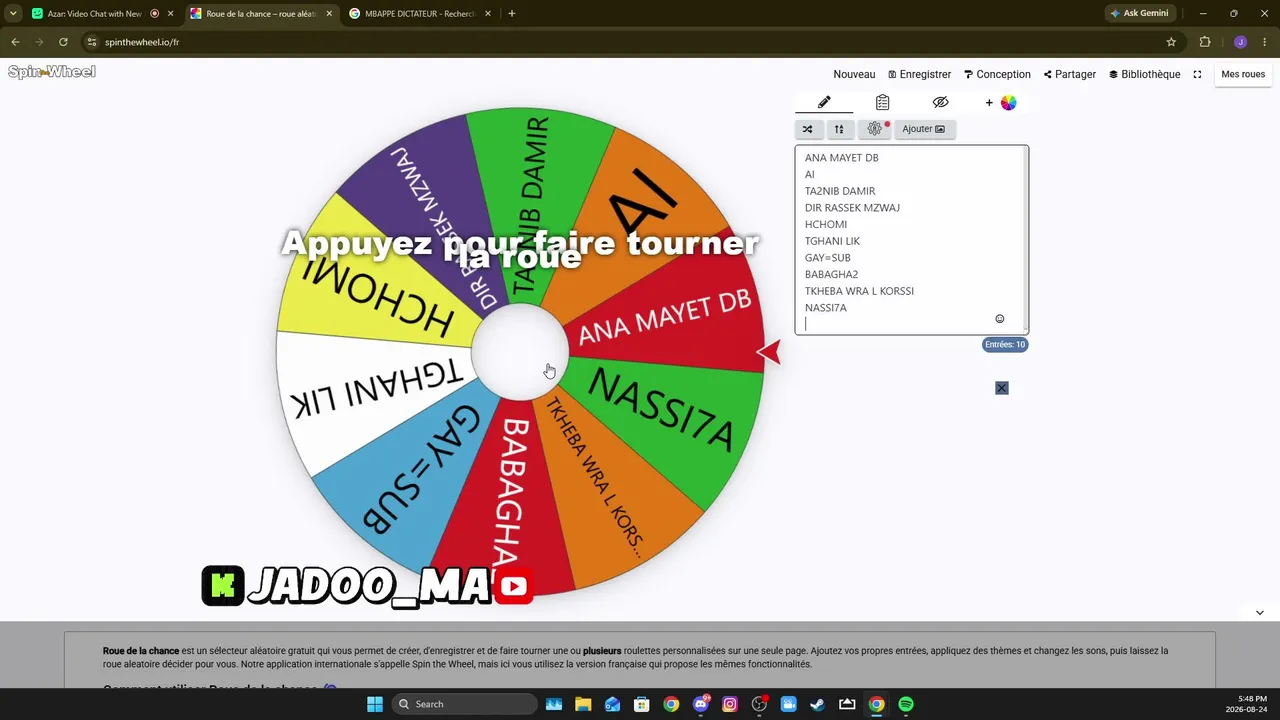1280x720 pixels.
Task: Open Spotify from the taskbar
Action: point(906,704)
